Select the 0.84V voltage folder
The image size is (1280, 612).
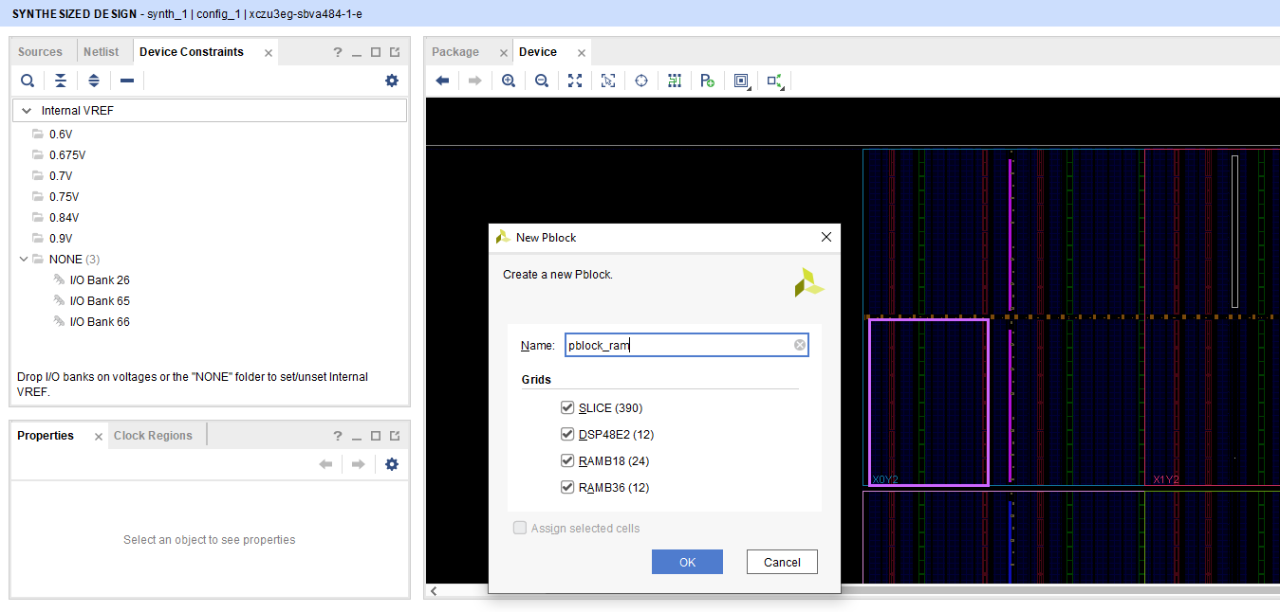[64, 218]
